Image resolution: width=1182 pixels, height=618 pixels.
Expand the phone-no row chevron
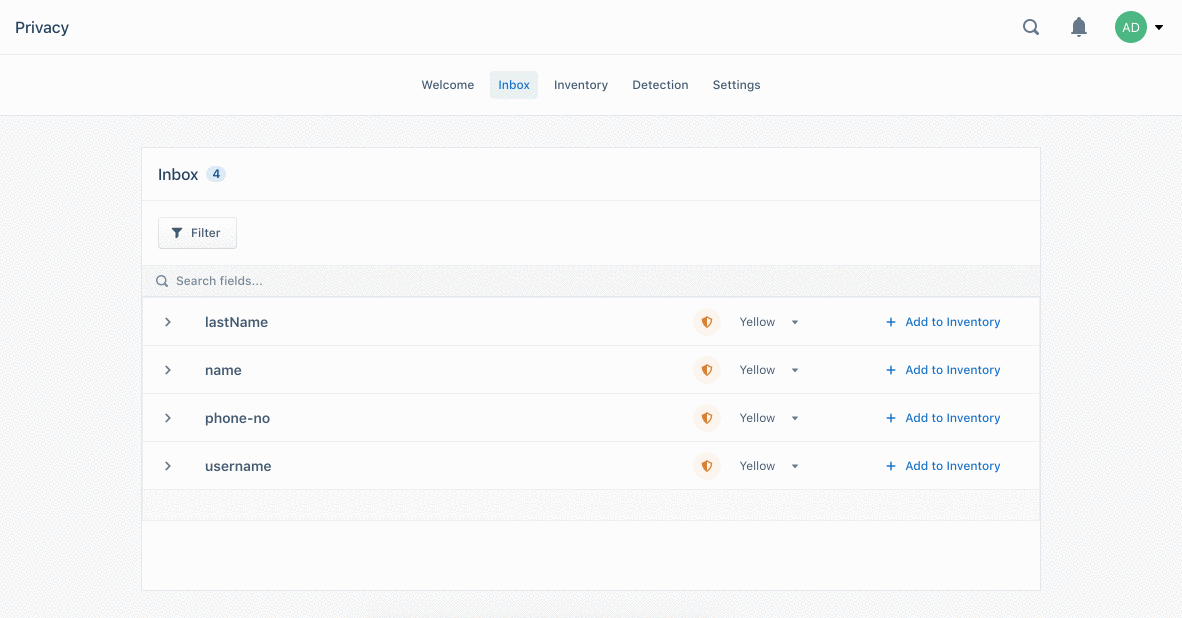tap(167, 418)
